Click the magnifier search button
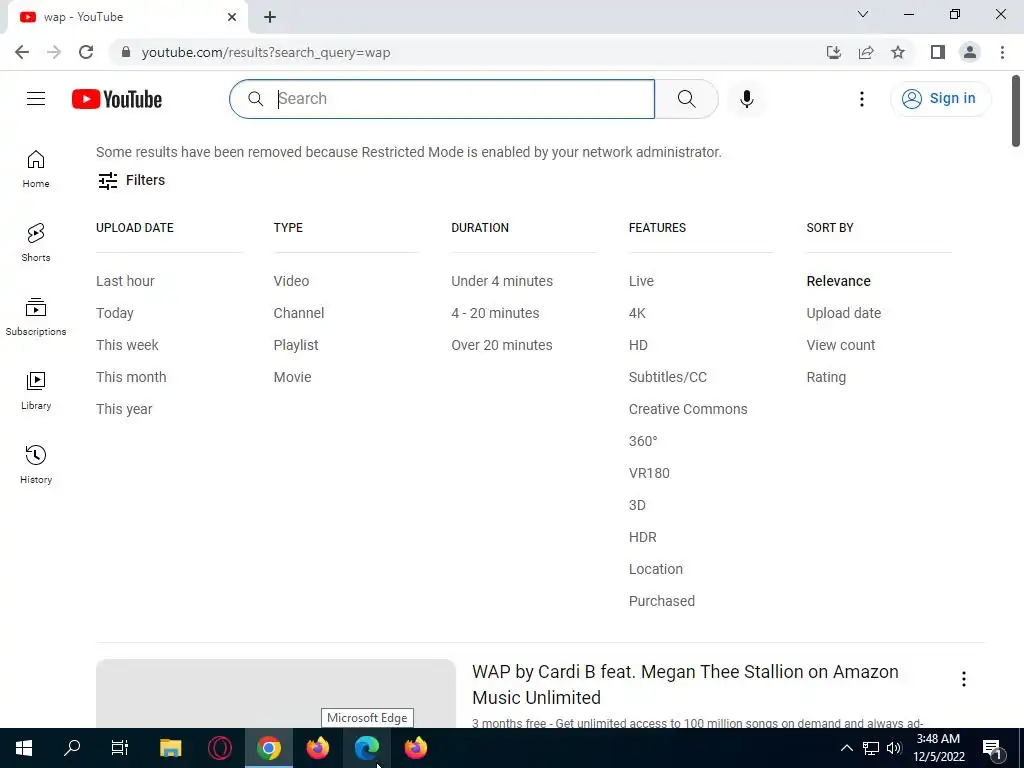This screenshot has height=768, width=1024. coord(686,99)
